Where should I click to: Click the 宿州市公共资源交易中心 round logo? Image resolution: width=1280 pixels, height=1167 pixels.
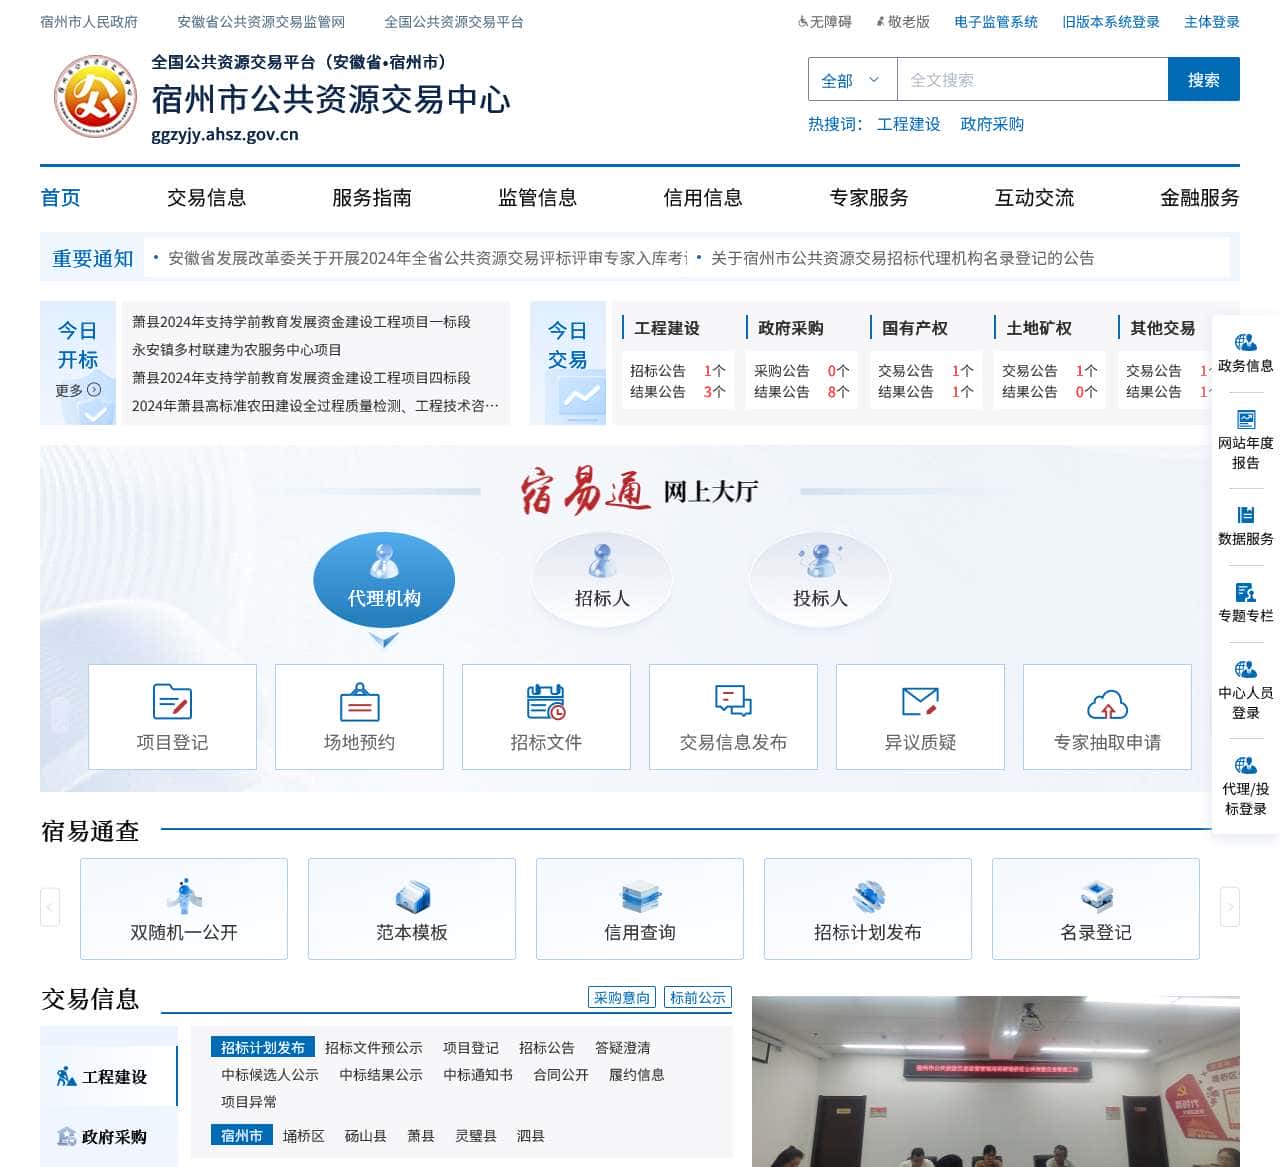[95, 97]
